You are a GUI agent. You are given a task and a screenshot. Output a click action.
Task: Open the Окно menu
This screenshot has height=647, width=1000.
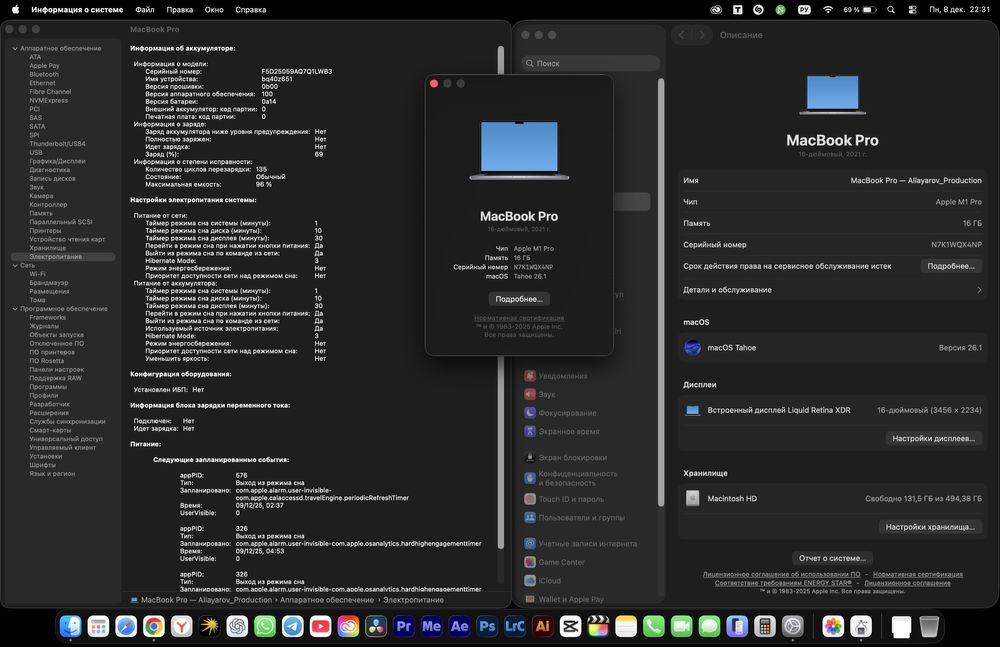pyautogui.click(x=214, y=10)
